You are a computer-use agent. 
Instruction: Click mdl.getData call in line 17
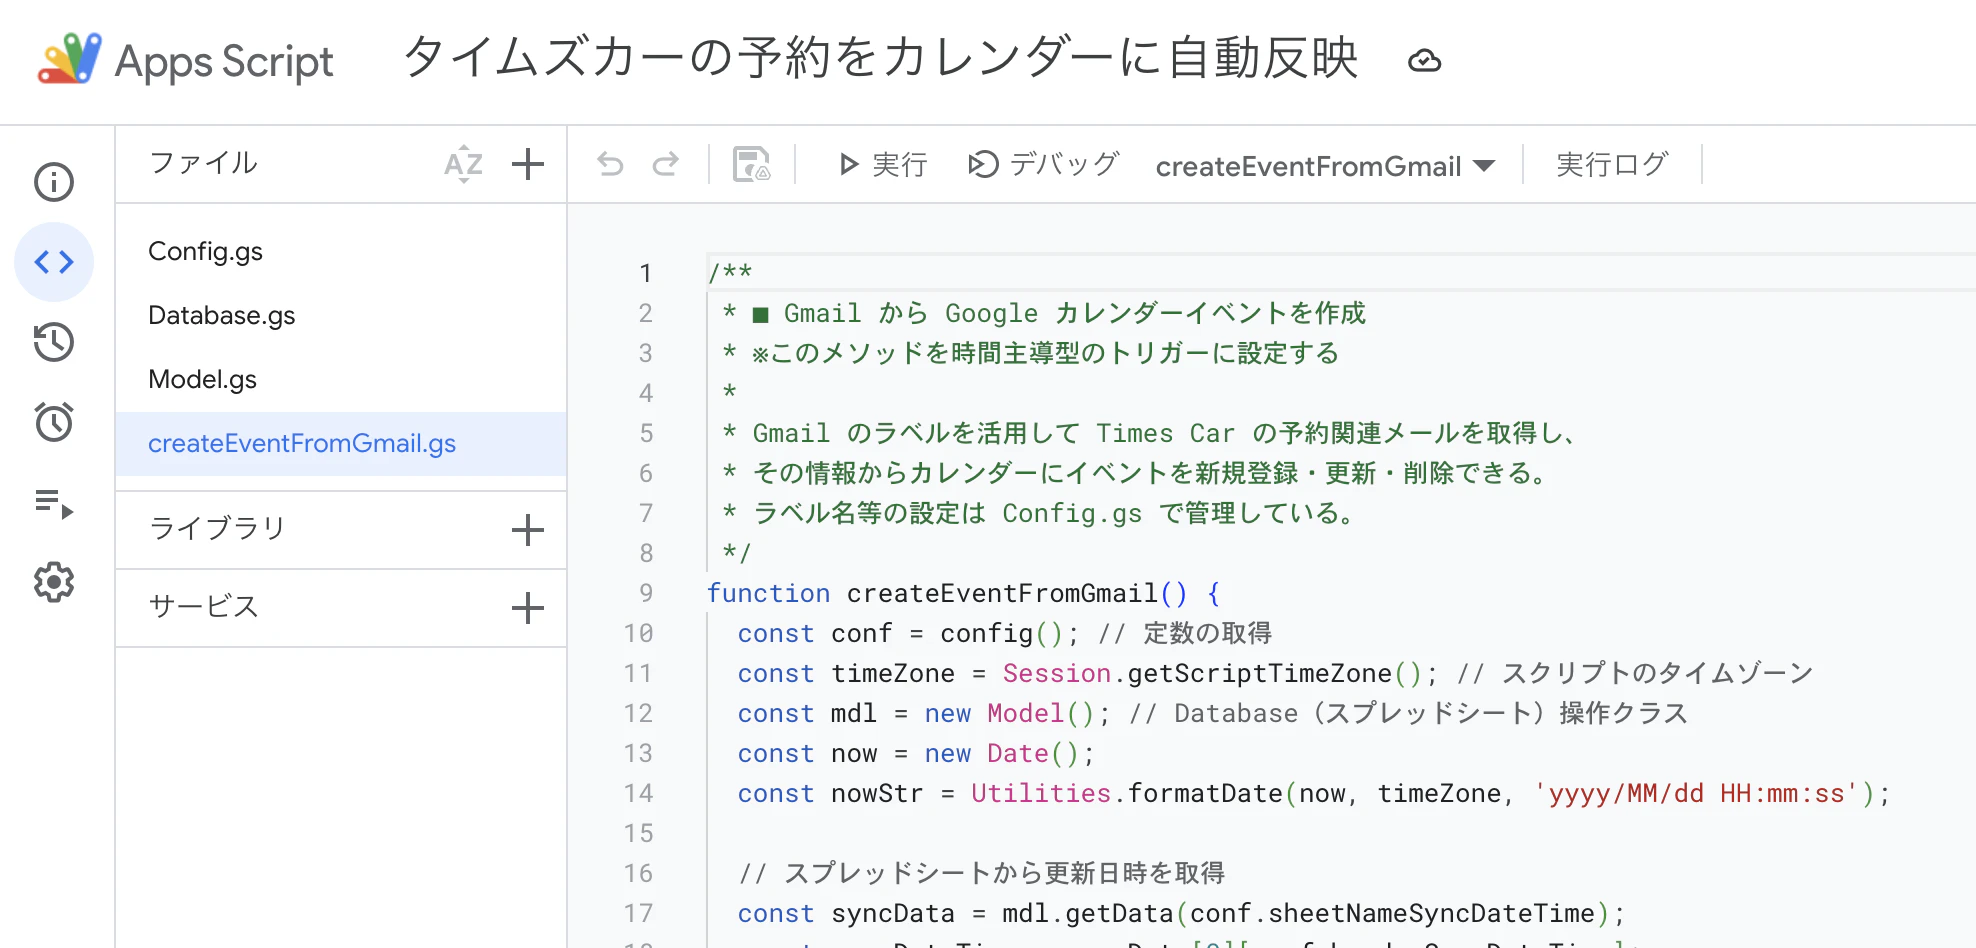(1087, 913)
